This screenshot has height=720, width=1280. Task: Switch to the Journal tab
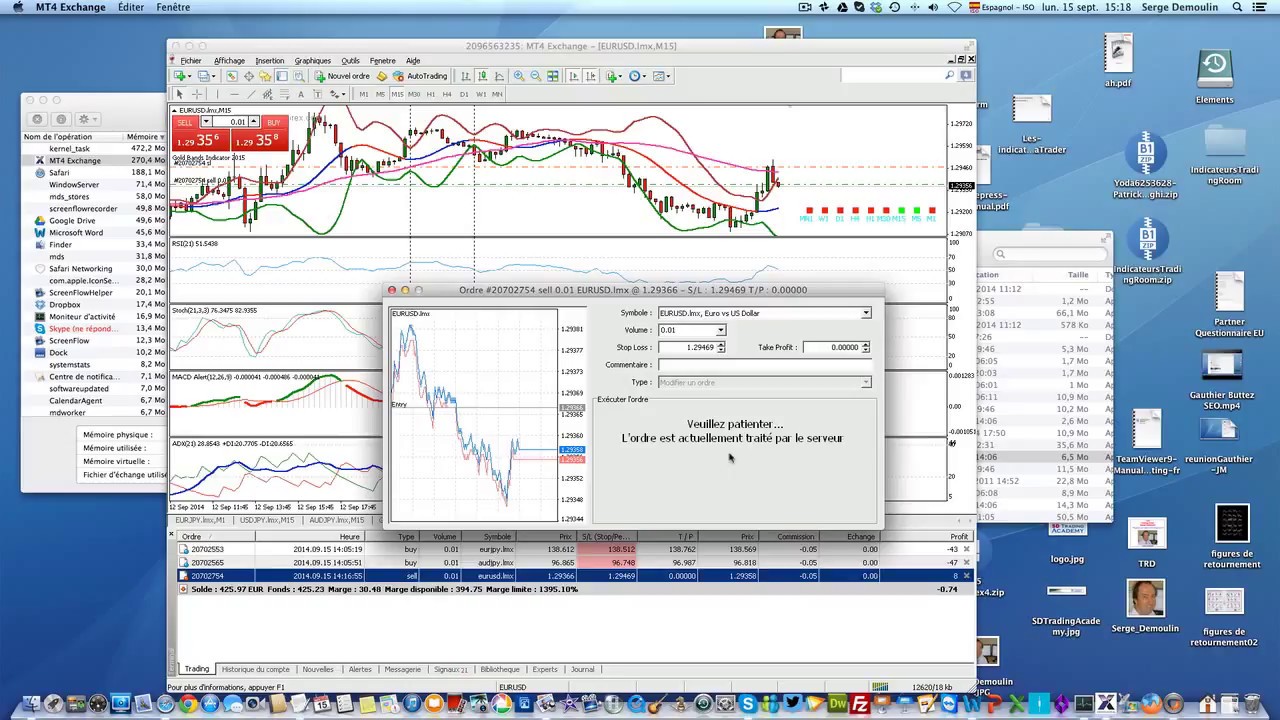pos(582,669)
